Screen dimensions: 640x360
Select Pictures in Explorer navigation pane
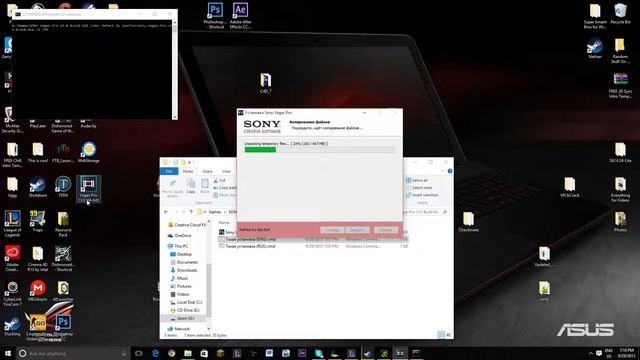click(180, 286)
